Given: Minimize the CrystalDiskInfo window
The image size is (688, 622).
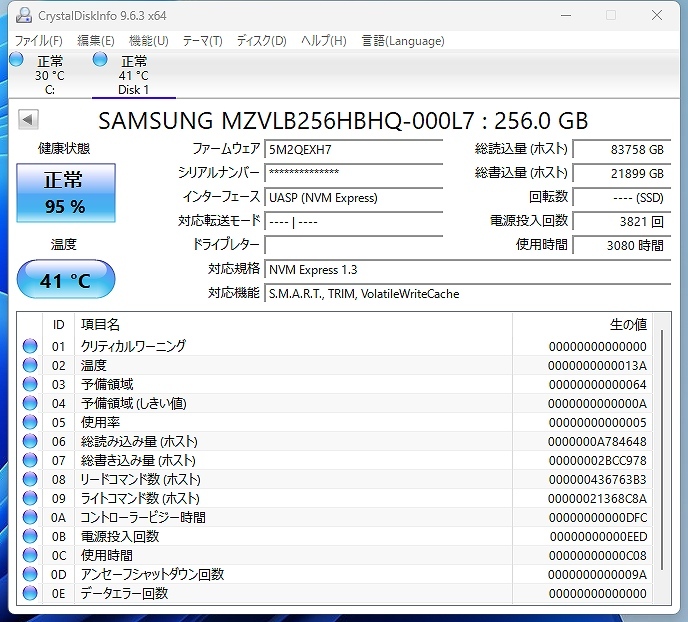Looking at the screenshot, I should [x=566, y=15].
